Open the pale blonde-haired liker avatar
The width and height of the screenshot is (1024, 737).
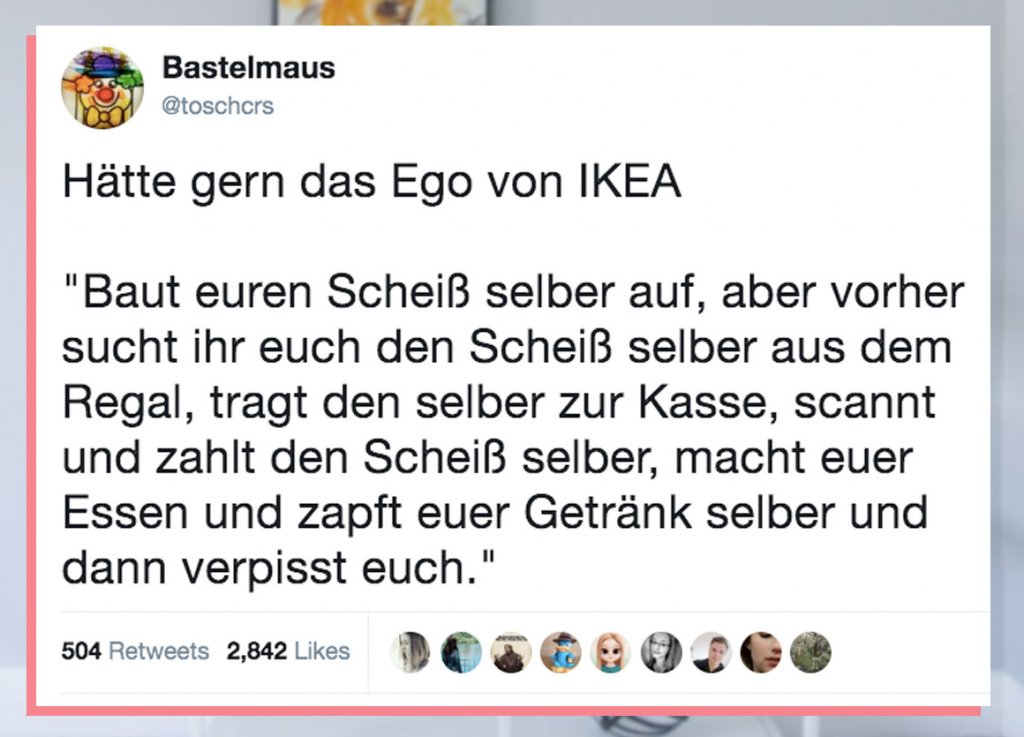pyautogui.click(x=410, y=652)
